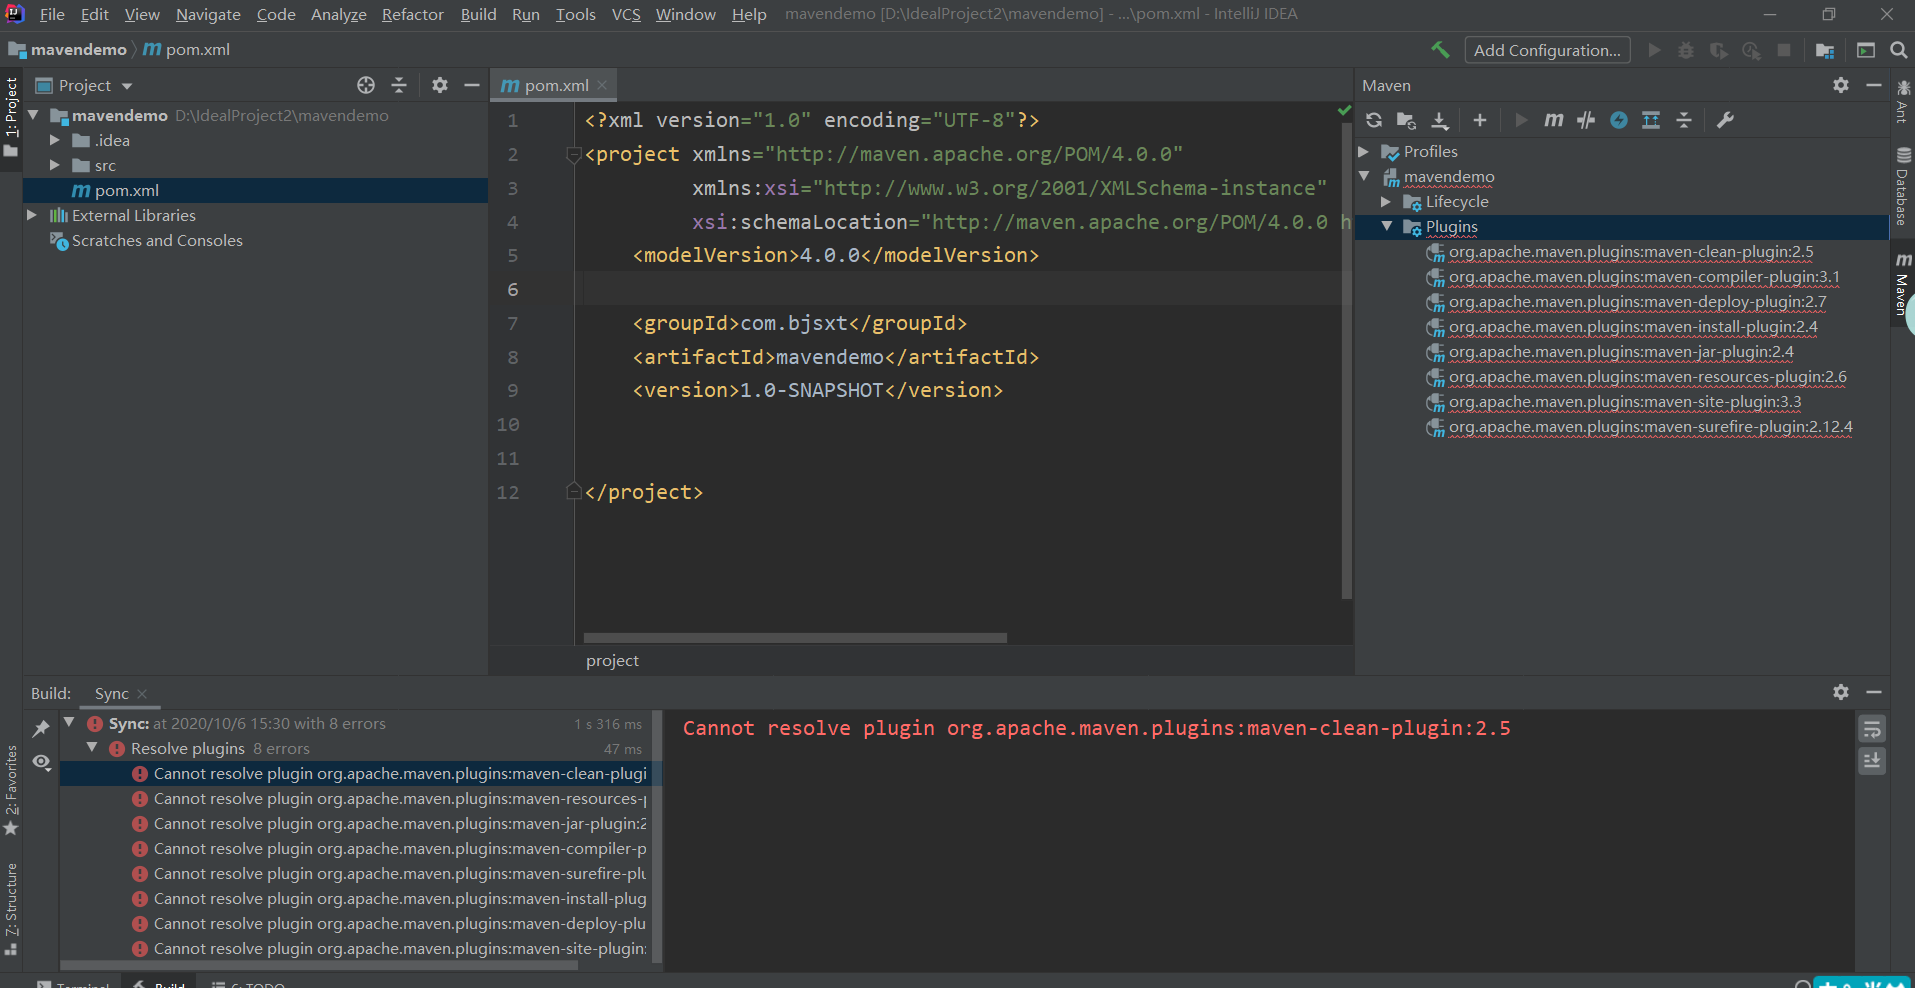This screenshot has height=988, width=1915.
Task: Close the Sync tab
Action: pyautogui.click(x=142, y=694)
